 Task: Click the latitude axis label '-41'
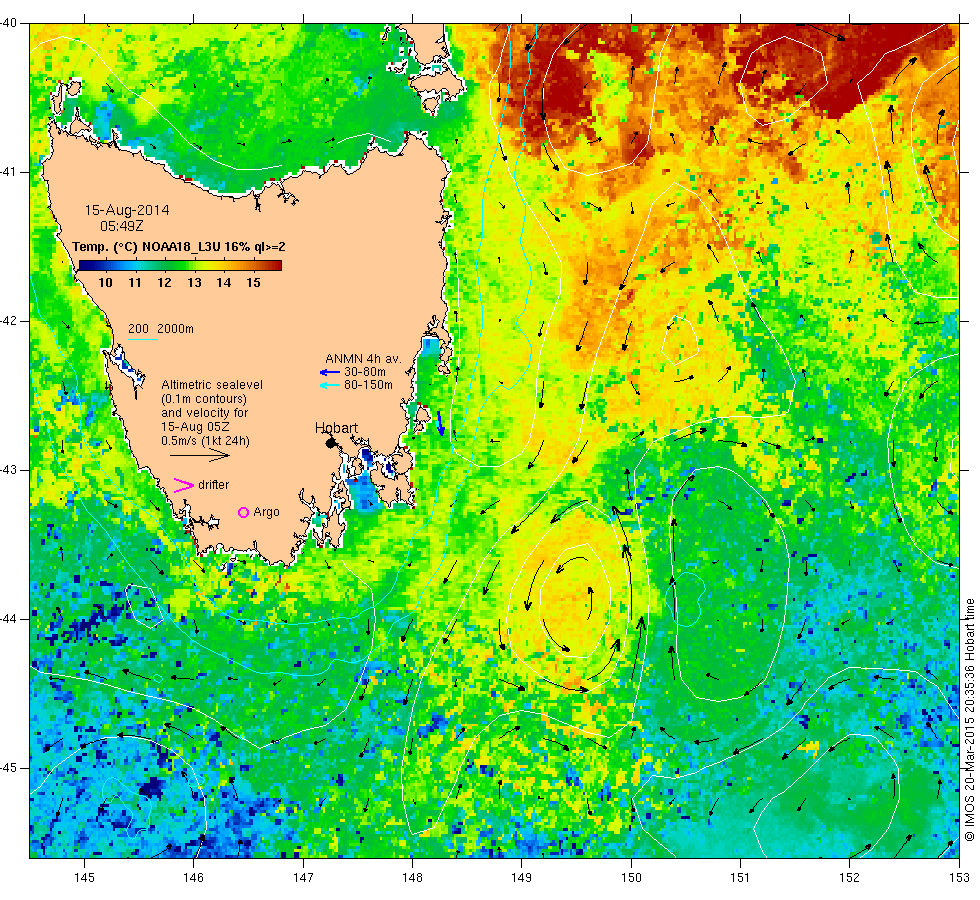click(x=9, y=172)
